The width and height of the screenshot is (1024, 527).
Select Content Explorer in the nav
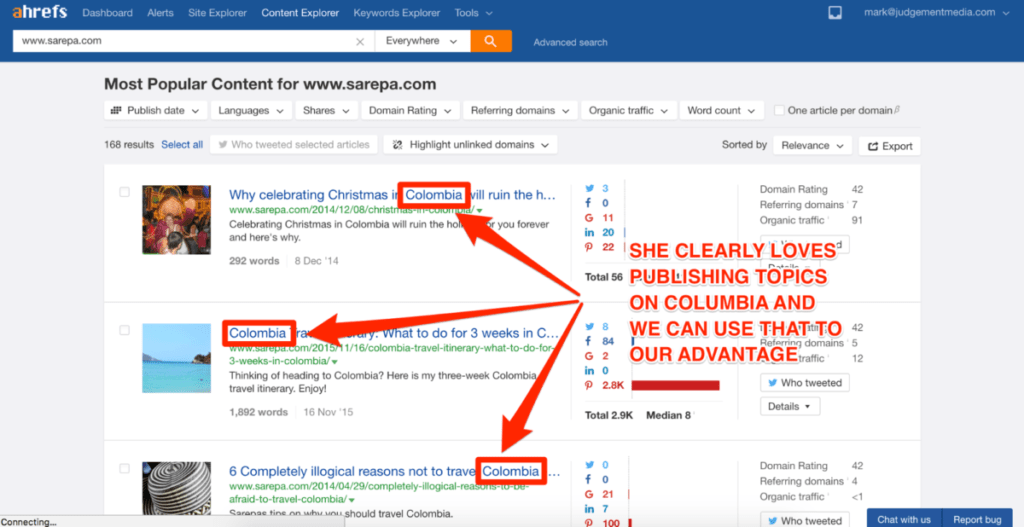coord(300,12)
